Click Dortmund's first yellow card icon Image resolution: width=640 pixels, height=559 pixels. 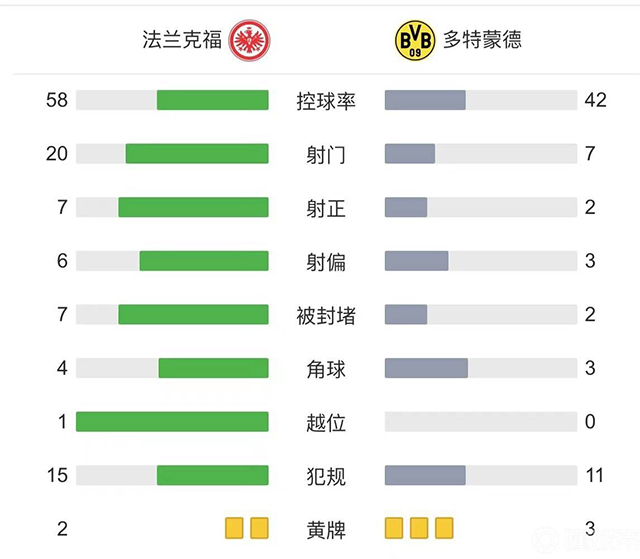pyautogui.click(x=394, y=527)
